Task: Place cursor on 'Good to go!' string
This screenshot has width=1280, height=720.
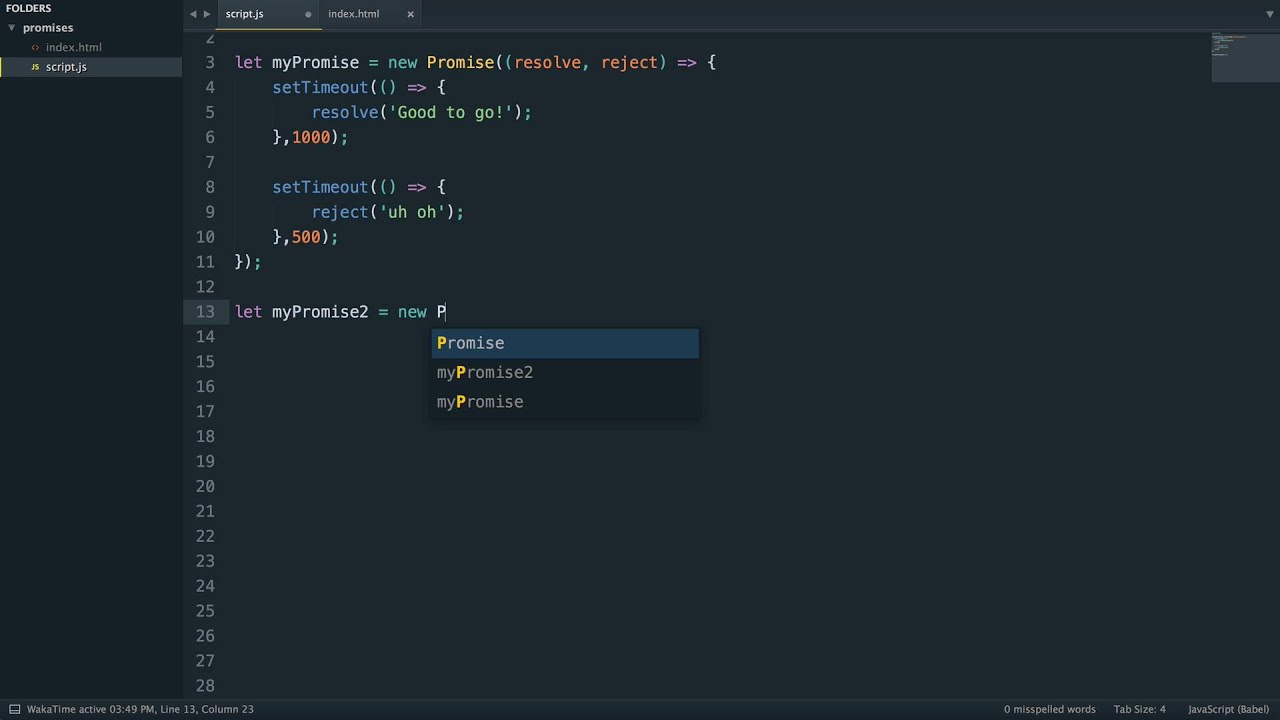Action: coord(451,112)
